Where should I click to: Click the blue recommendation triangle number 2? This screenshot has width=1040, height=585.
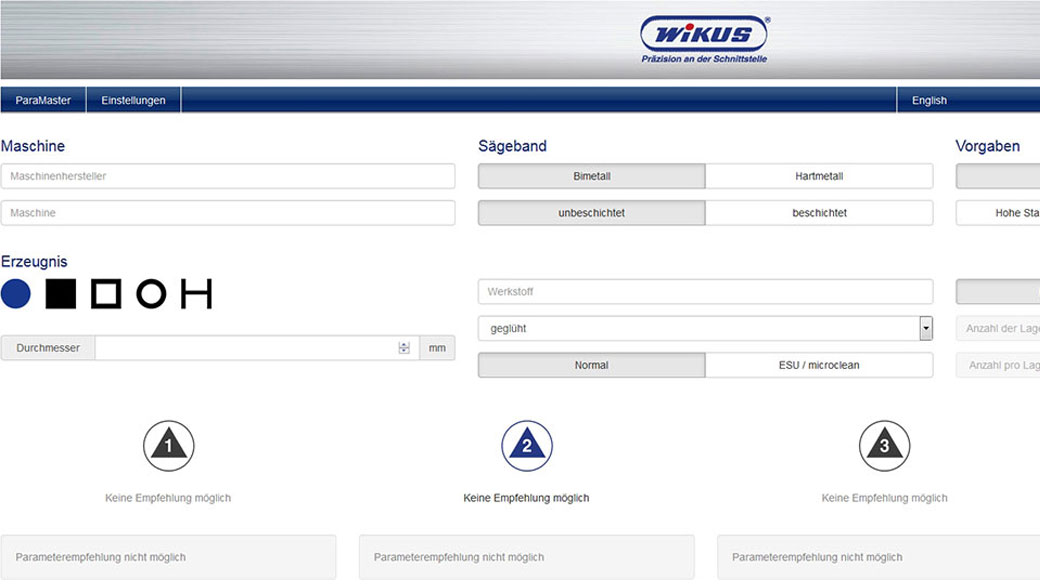(x=526, y=446)
